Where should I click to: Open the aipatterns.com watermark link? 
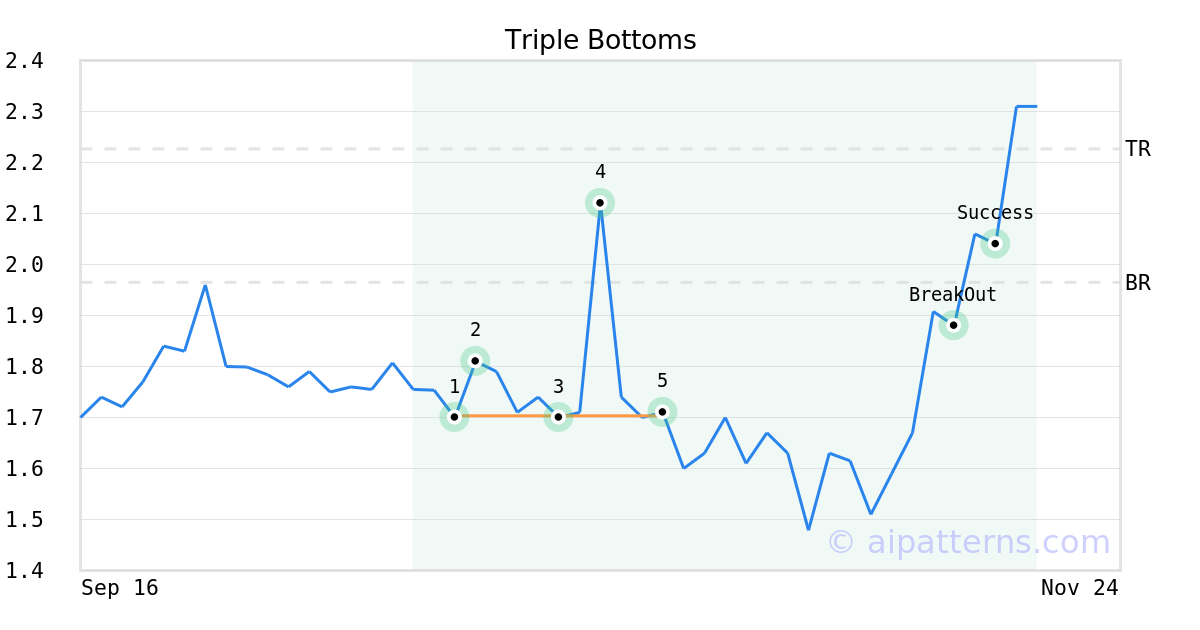coord(968,542)
